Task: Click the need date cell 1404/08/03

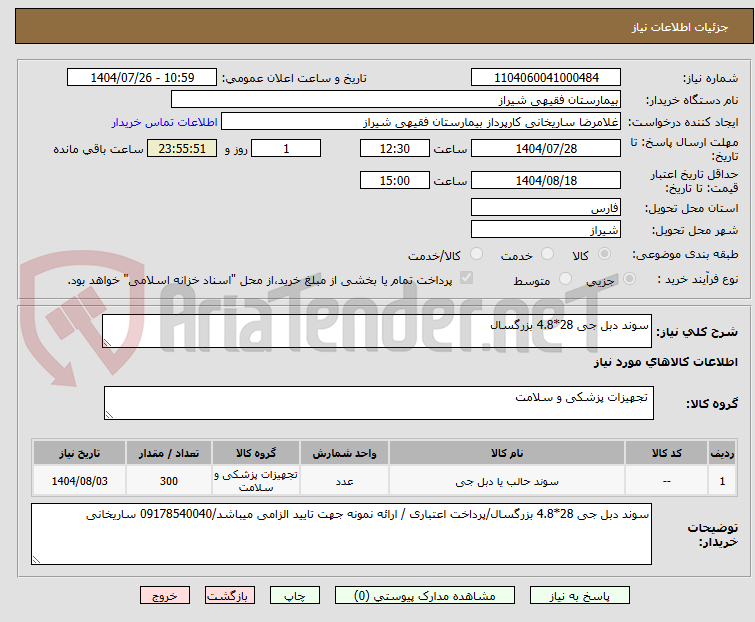Action: pos(79,481)
